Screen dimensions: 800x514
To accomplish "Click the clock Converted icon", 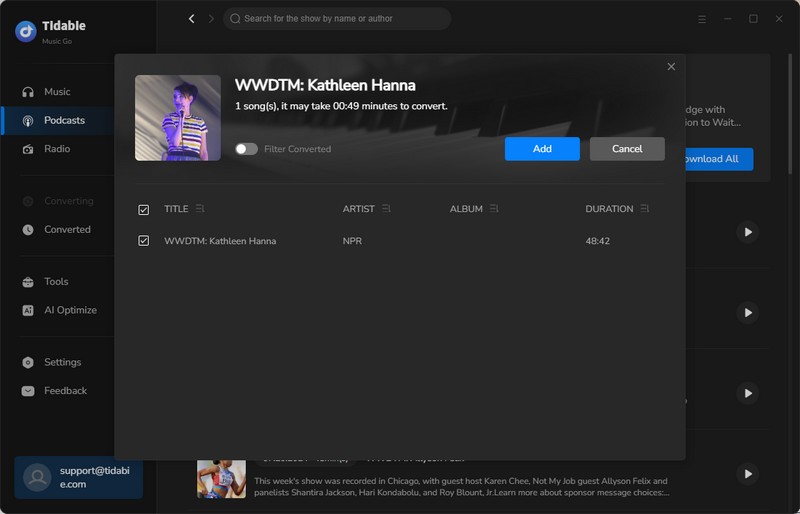I will tap(28, 230).
